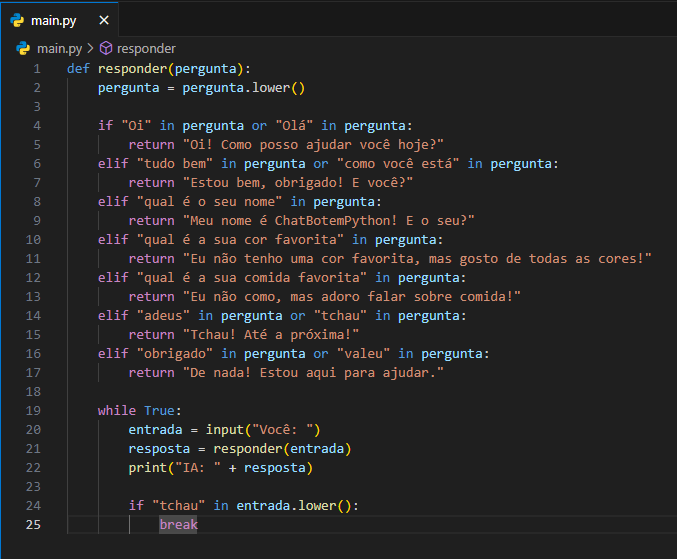This screenshot has width=677, height=559.
Task: Click the Python icon in the main.py tab
Action: click(x=17, y=20)
